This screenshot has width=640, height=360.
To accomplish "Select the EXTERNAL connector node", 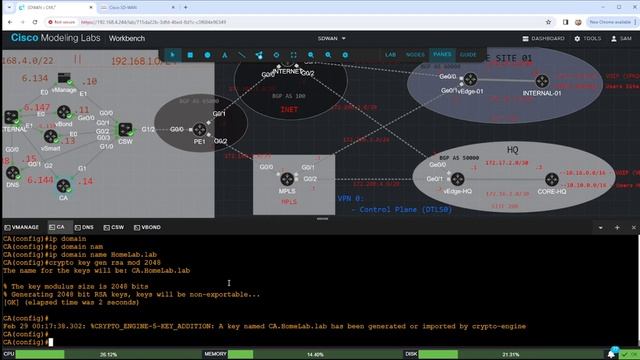I will 11,118.
